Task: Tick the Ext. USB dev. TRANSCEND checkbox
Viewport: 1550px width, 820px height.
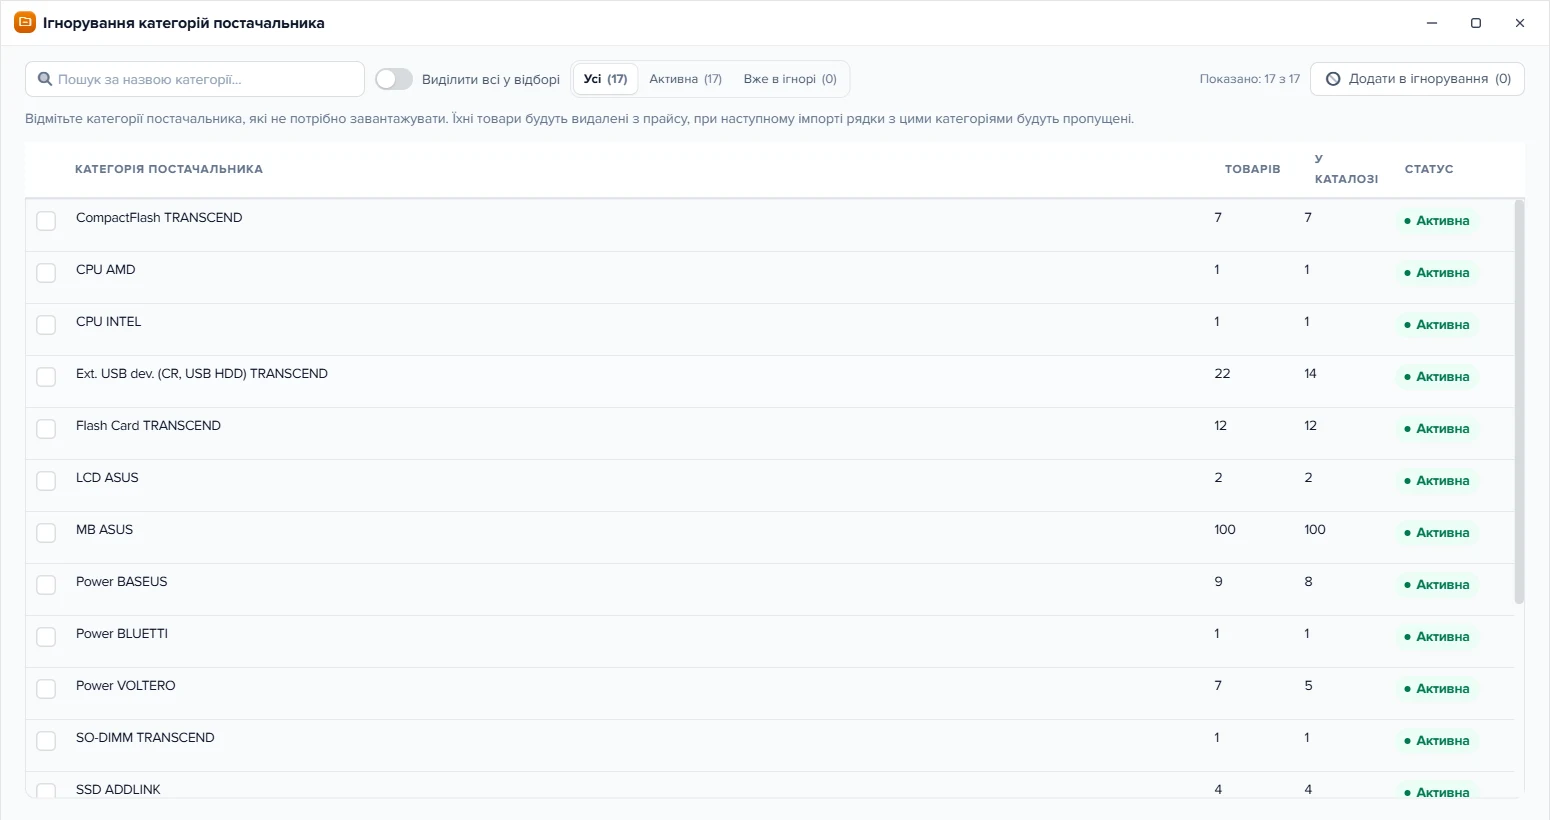Action: pos(46,377)
